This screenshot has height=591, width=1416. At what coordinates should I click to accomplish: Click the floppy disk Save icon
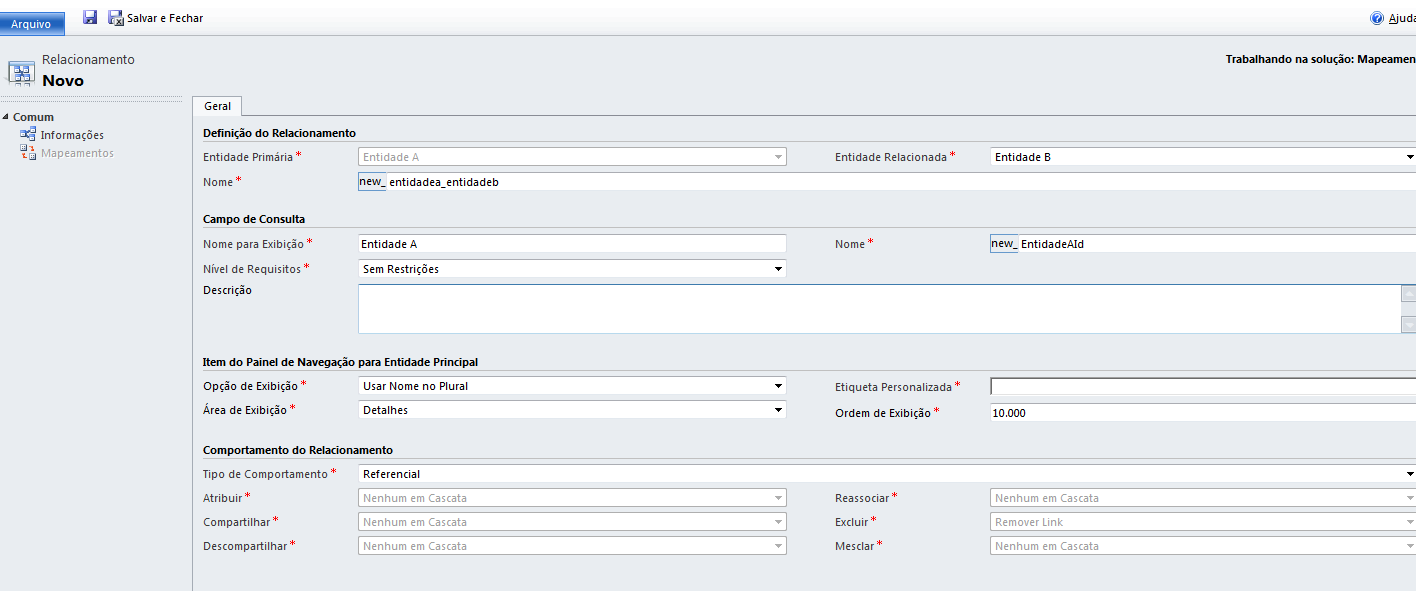tap(90, 17)
